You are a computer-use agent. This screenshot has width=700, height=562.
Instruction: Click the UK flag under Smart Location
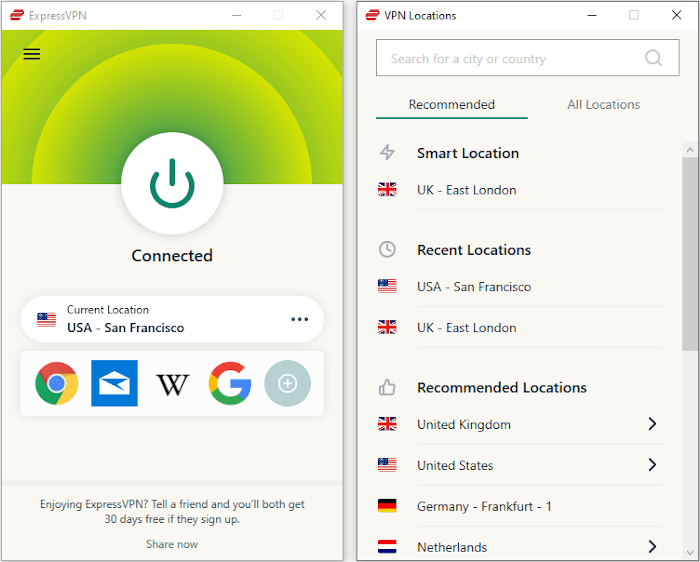point(387,189)
